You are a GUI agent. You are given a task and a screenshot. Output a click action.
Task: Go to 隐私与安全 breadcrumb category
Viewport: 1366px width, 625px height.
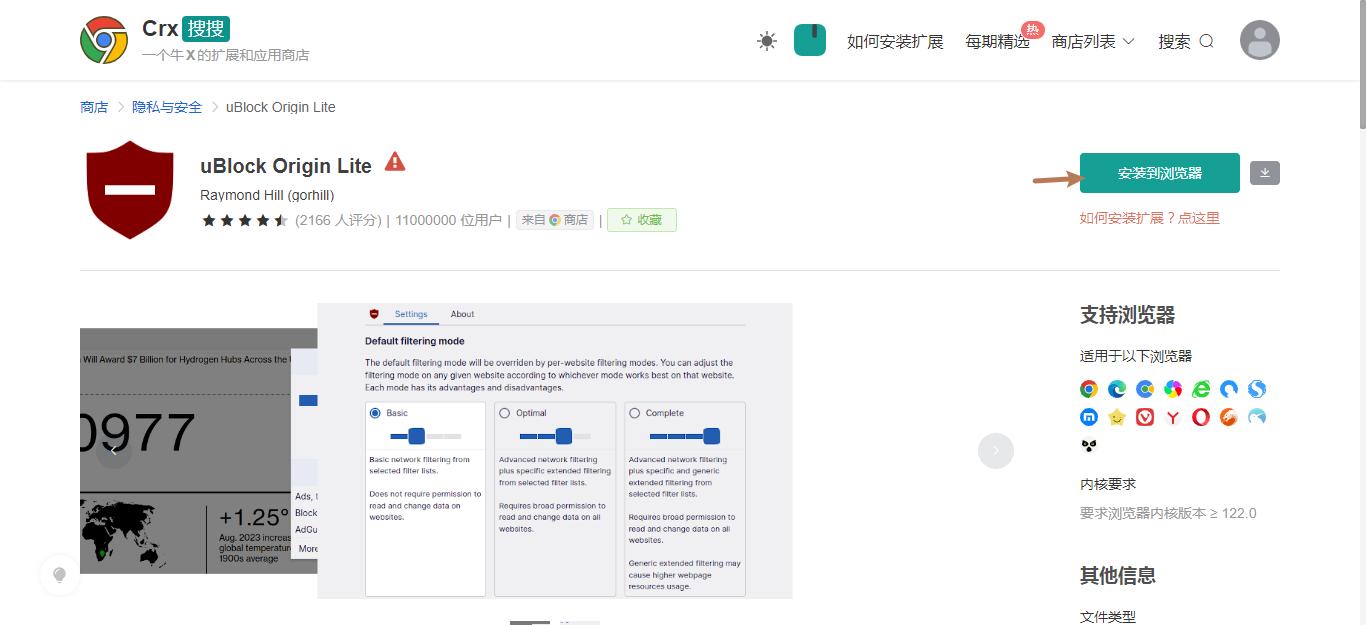point(167,107)
